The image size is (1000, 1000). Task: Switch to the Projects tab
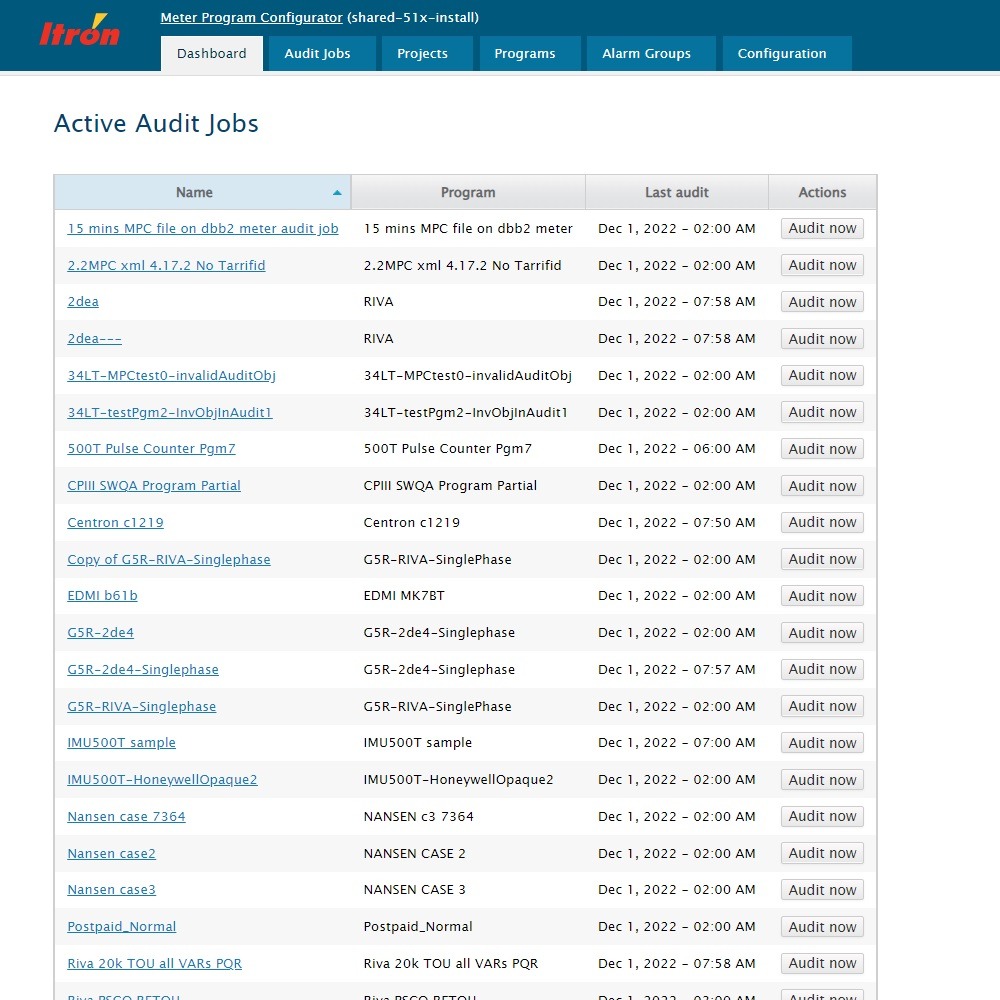pos(422,54)
